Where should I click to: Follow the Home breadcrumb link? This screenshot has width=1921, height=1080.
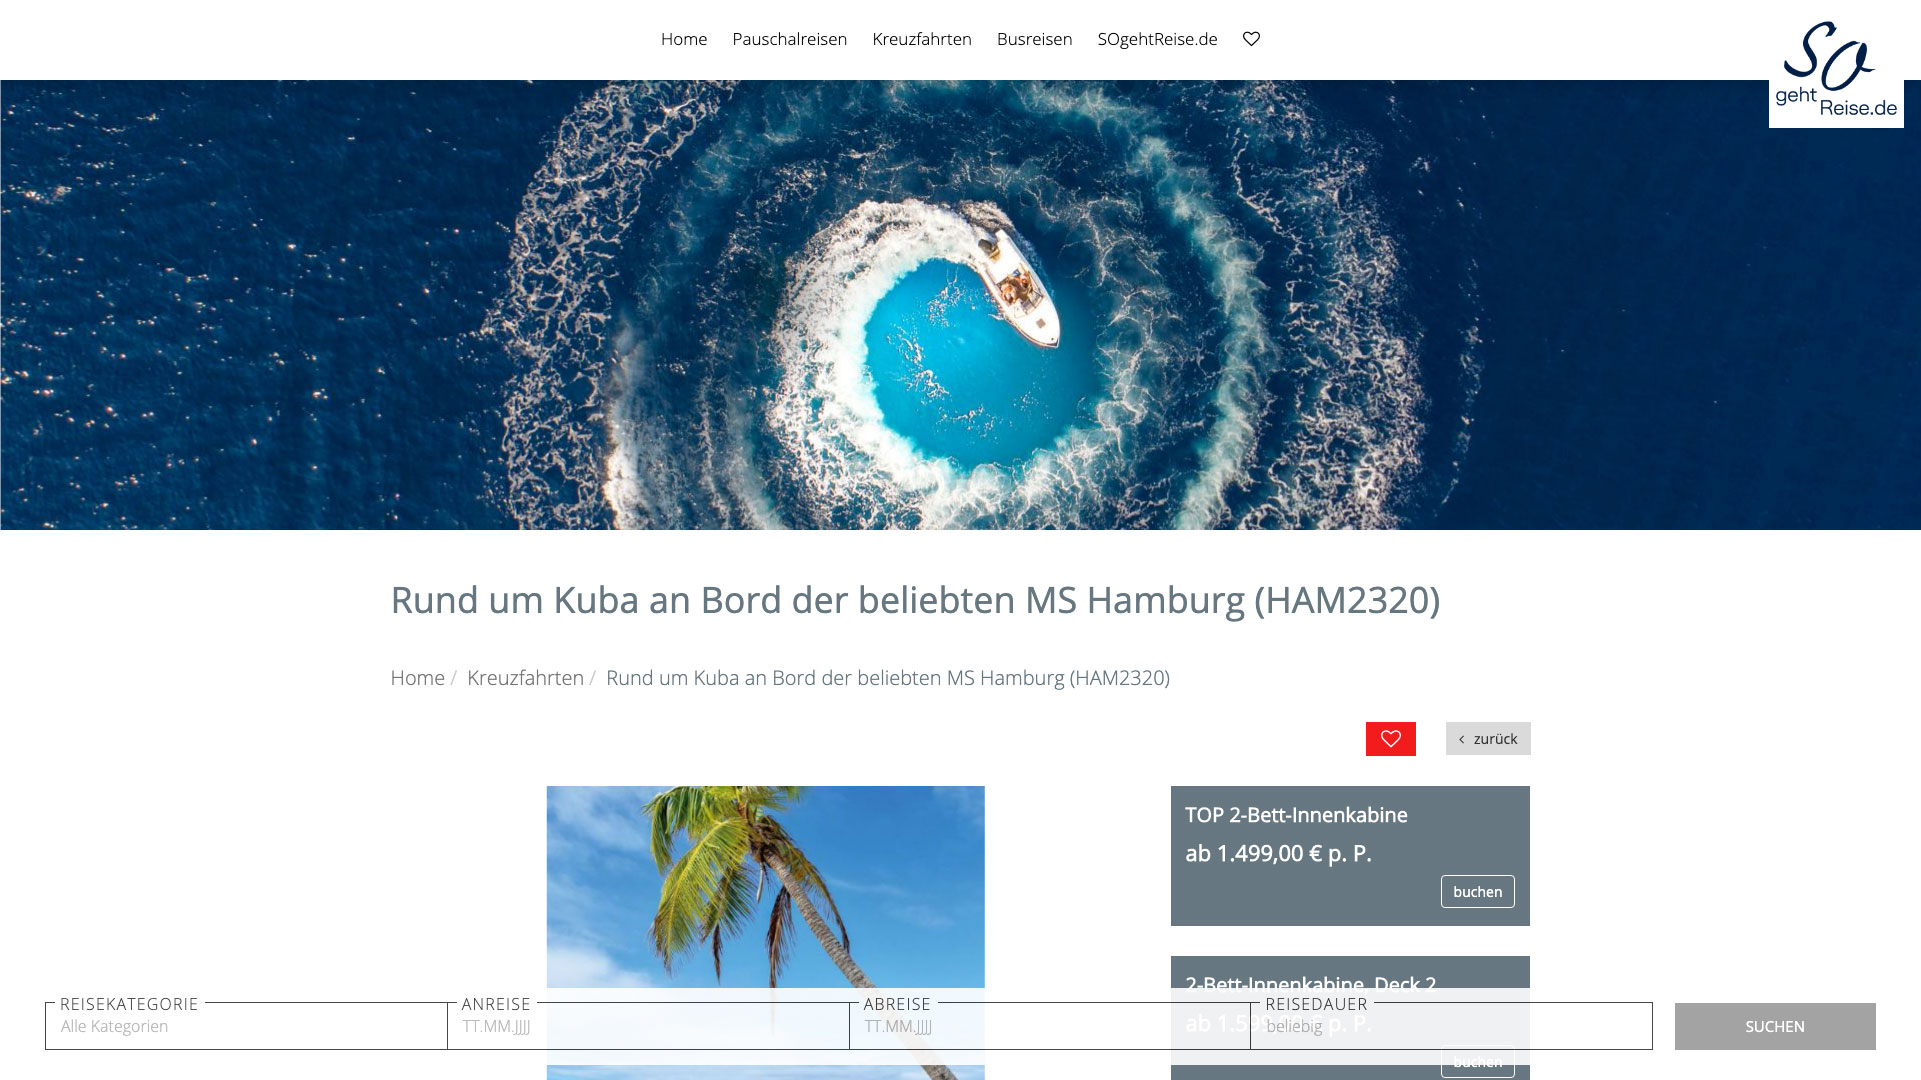(417, 678)
